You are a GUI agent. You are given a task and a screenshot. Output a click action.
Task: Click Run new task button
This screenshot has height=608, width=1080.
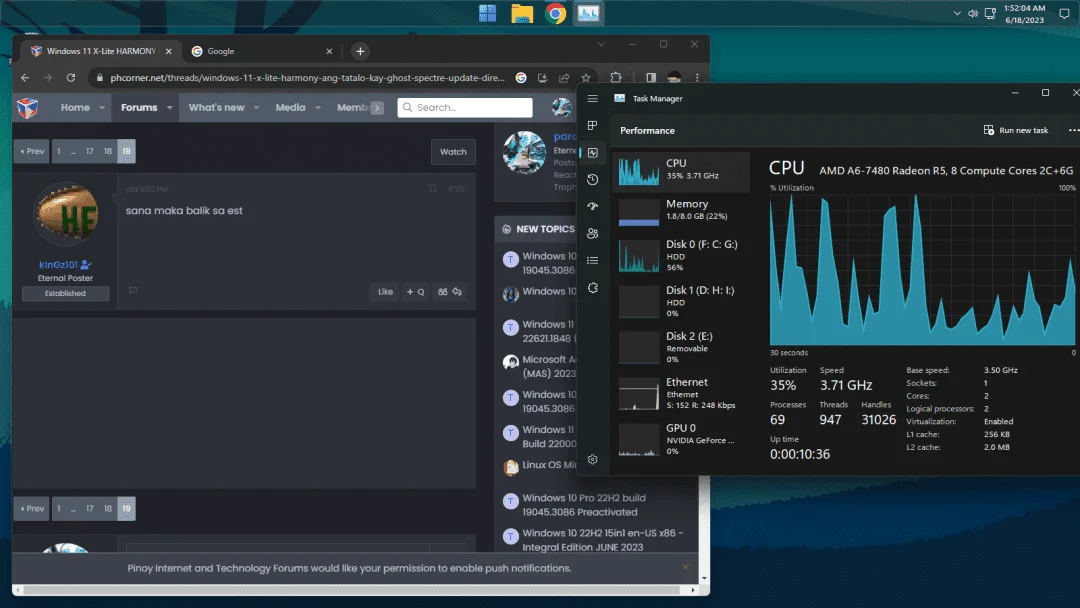[x=1016, y=130]
